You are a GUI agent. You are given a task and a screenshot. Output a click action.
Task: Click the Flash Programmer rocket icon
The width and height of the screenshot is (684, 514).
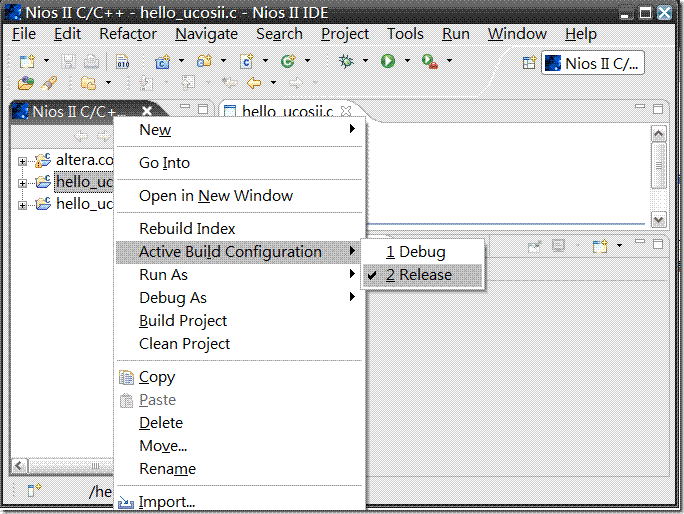49,83
